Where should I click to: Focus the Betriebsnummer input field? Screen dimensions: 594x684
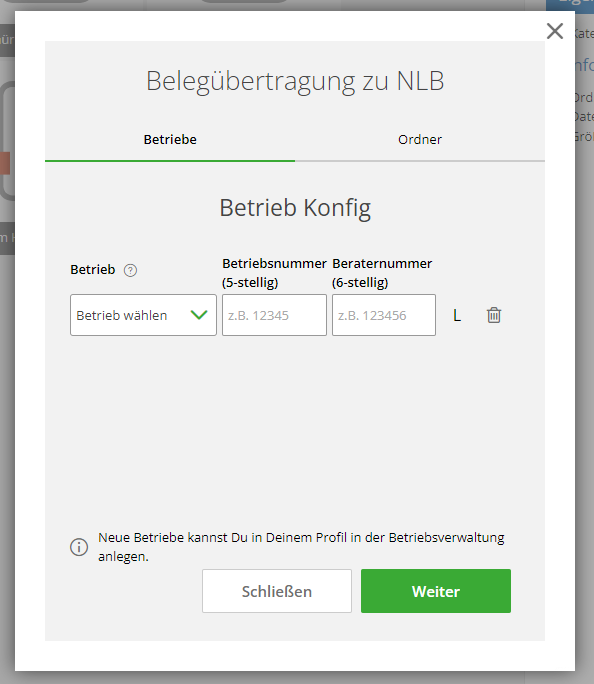click(x=274, y=315)
